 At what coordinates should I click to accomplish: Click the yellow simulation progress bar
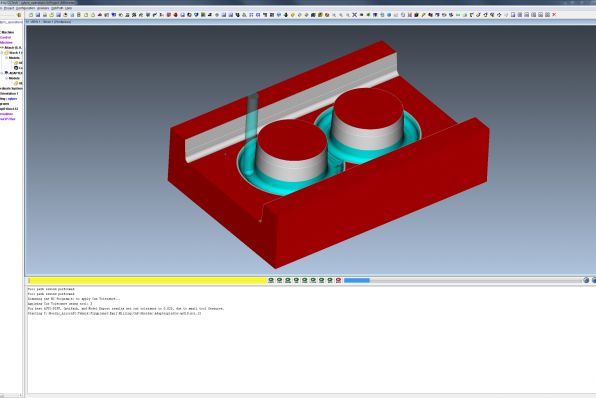tap(147, 281)
